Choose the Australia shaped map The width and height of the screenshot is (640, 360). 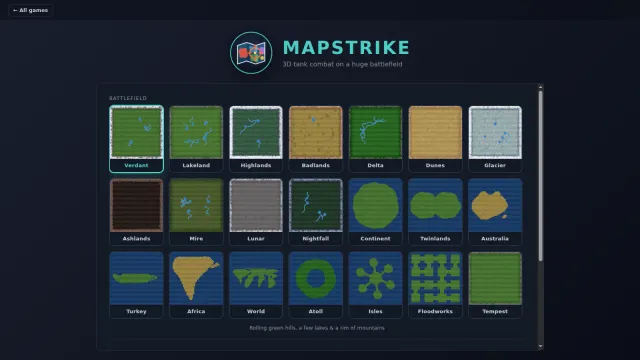495,212
